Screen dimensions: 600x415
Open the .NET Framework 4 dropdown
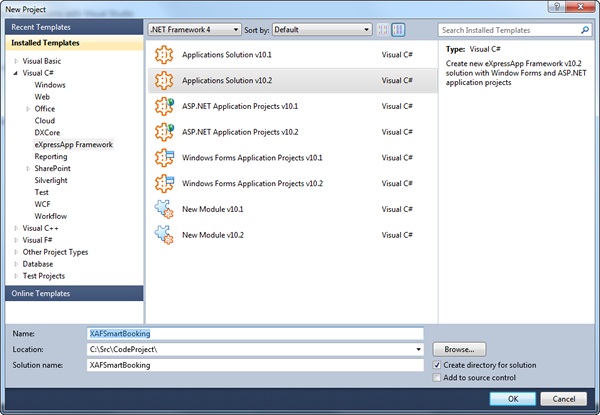194,29
